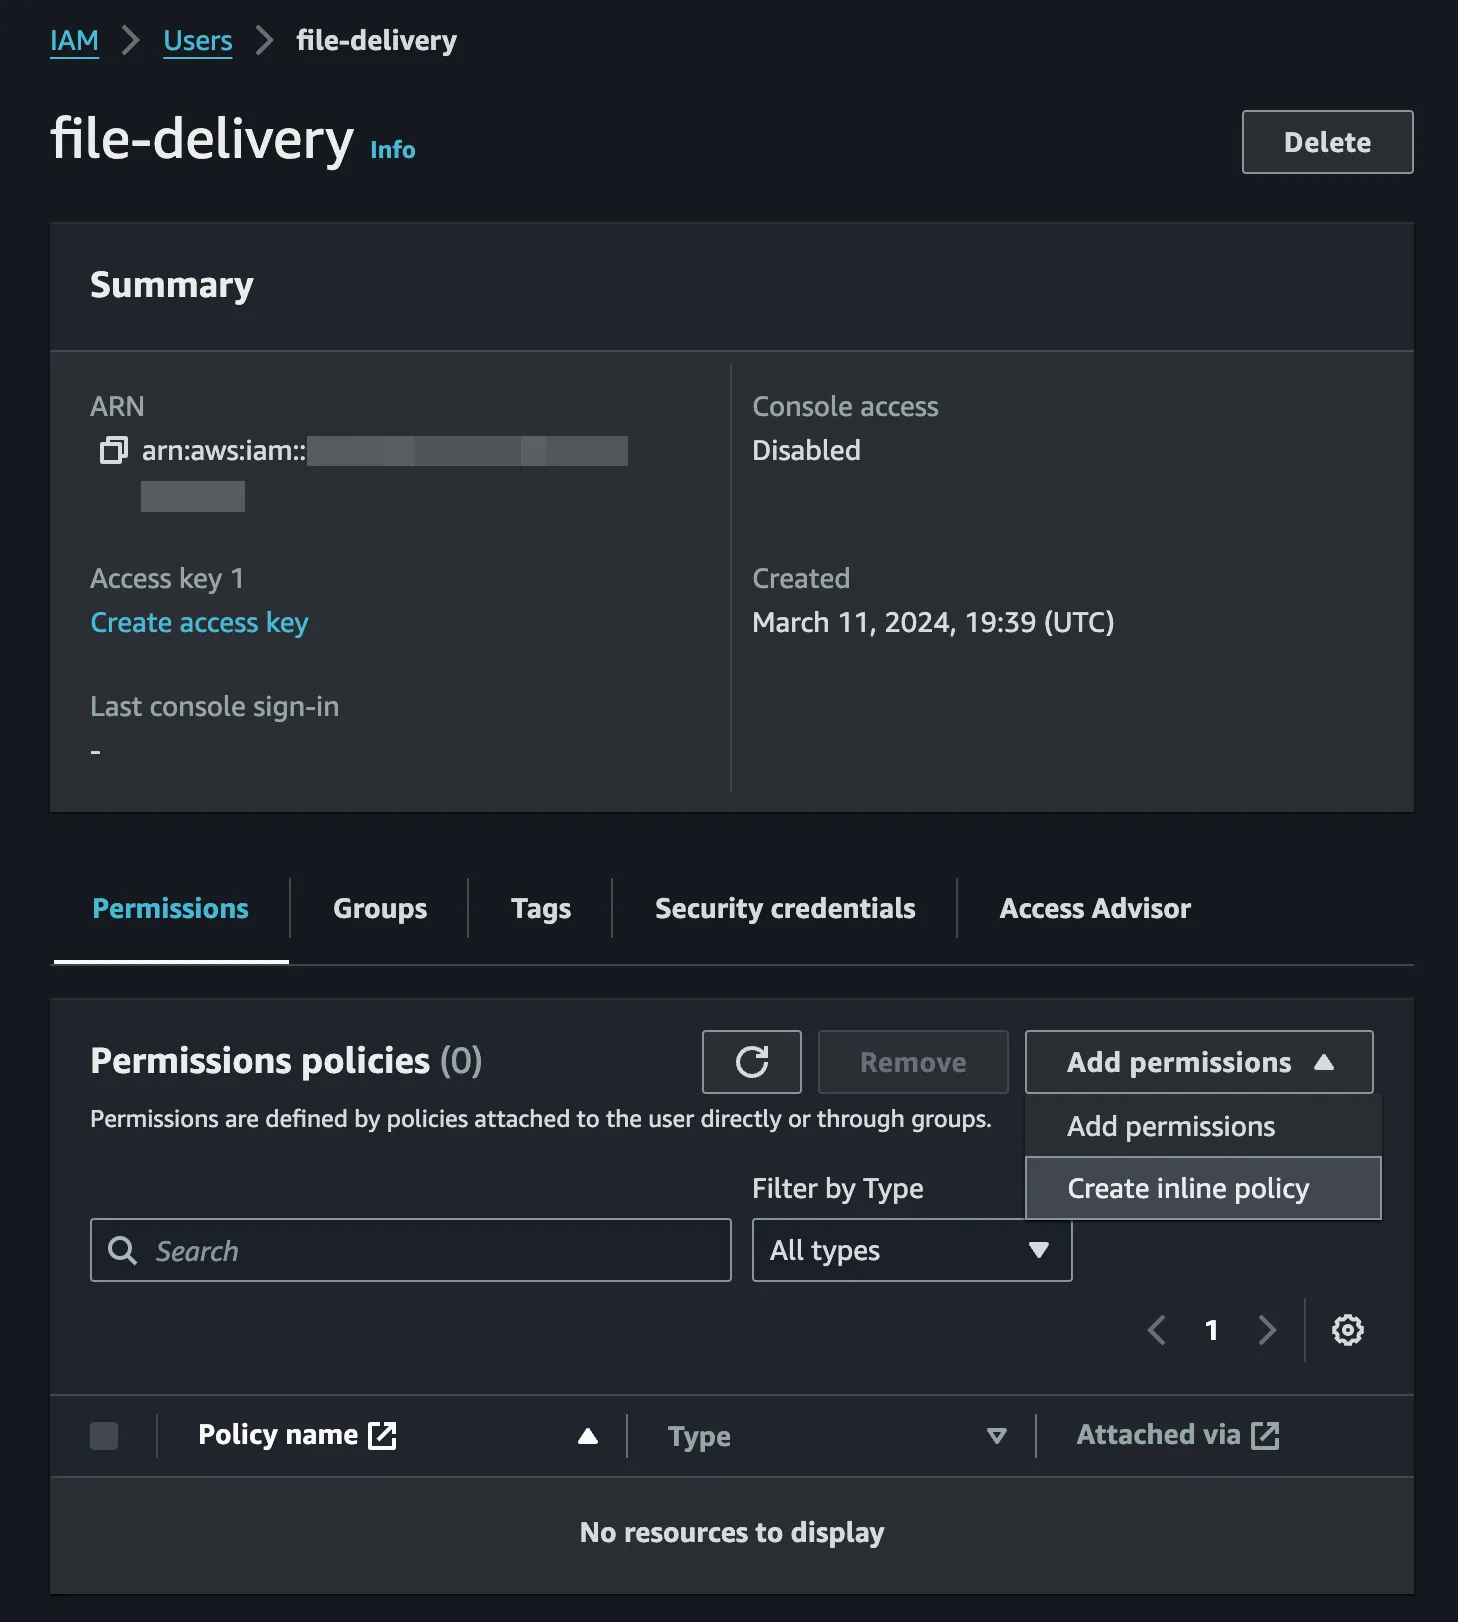Click the search magnifier icon
1458x1622 pixels.
123,1250
